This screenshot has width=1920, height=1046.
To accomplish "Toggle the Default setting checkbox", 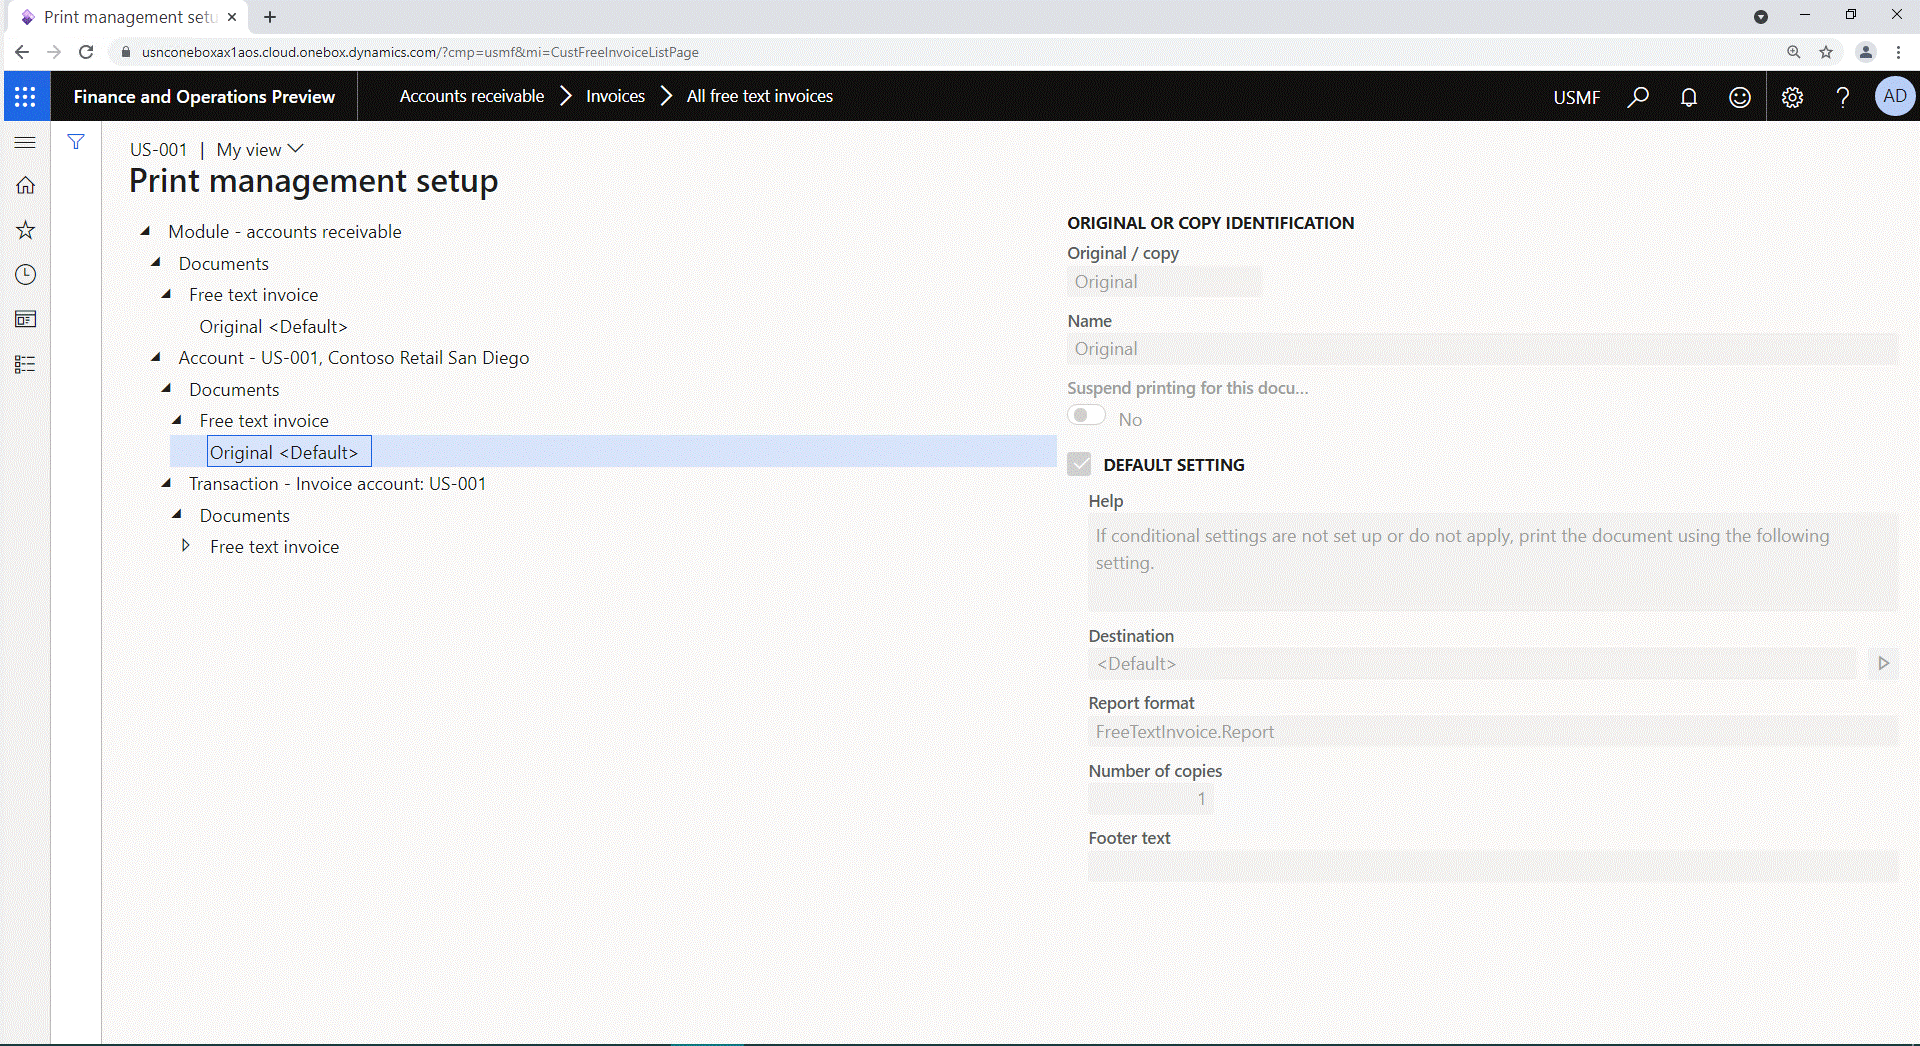I will [x=1079, y=464].
